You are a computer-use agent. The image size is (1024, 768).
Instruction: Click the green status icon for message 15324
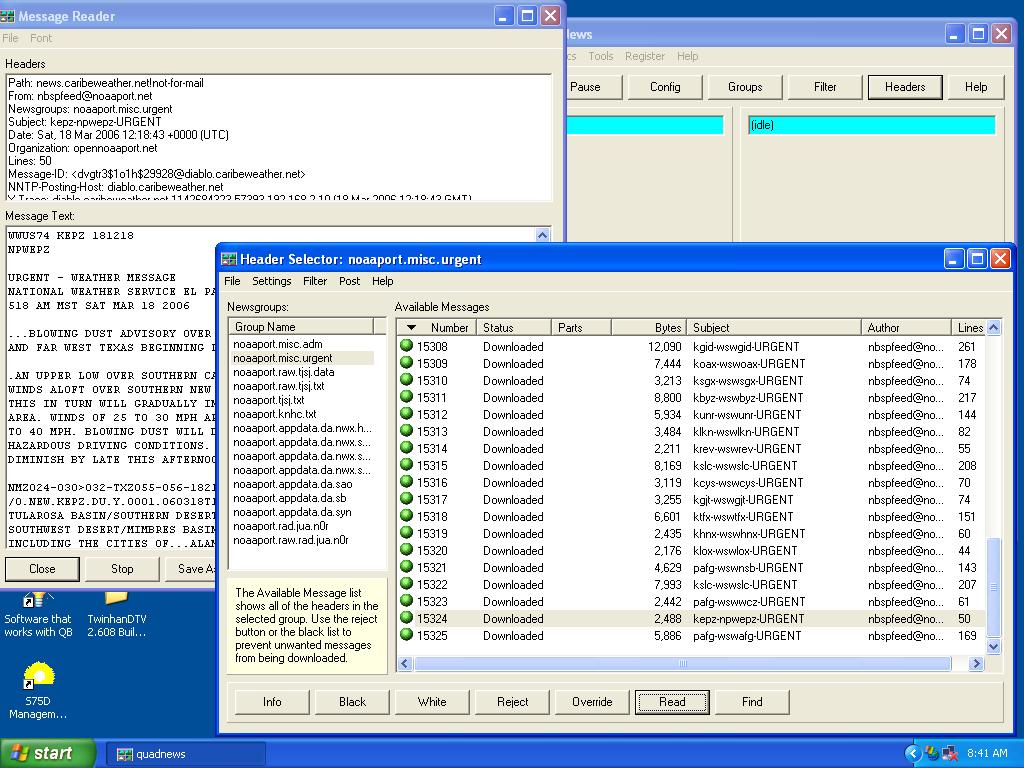(x=406, y=617)
